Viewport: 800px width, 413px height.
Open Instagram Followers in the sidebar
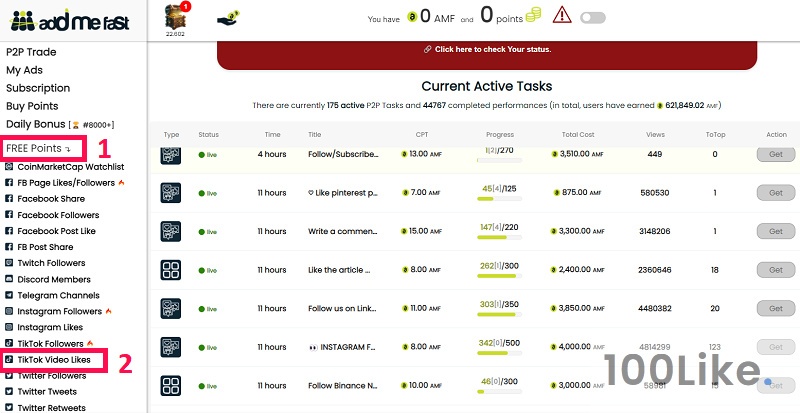(x=60, y=312)
